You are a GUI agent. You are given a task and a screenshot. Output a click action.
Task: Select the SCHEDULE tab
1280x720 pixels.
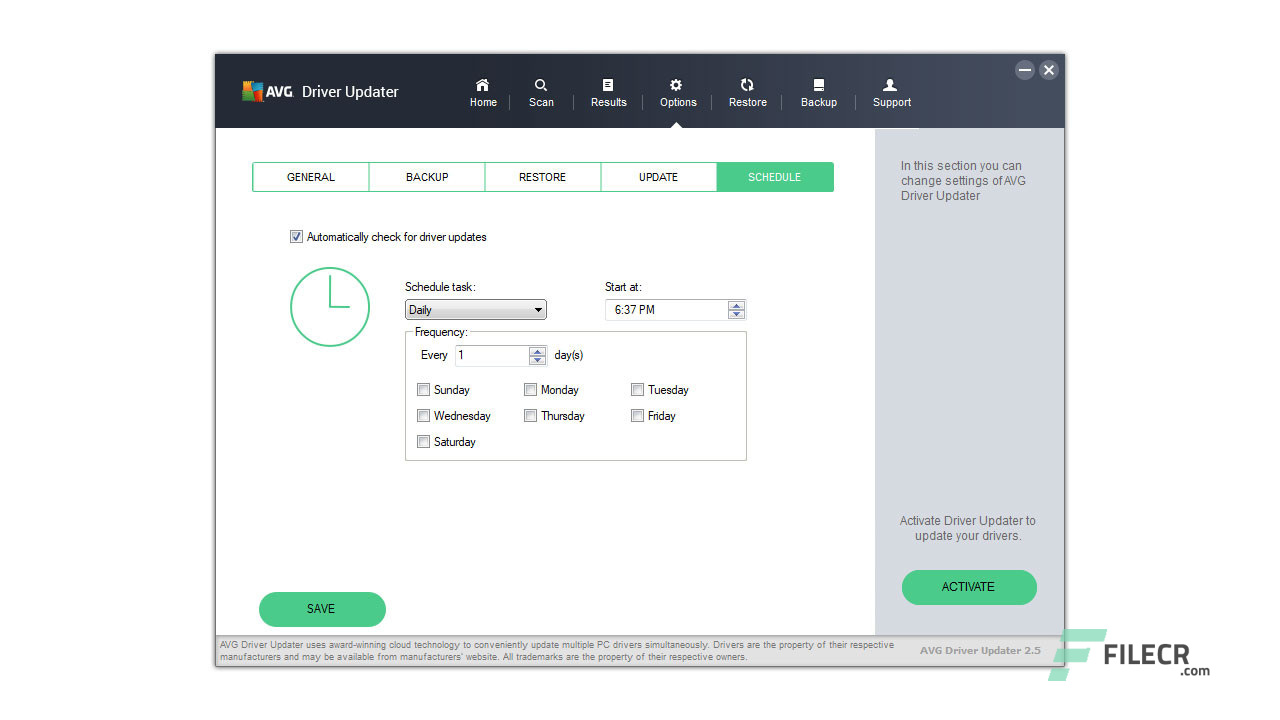tap(775, 177)
